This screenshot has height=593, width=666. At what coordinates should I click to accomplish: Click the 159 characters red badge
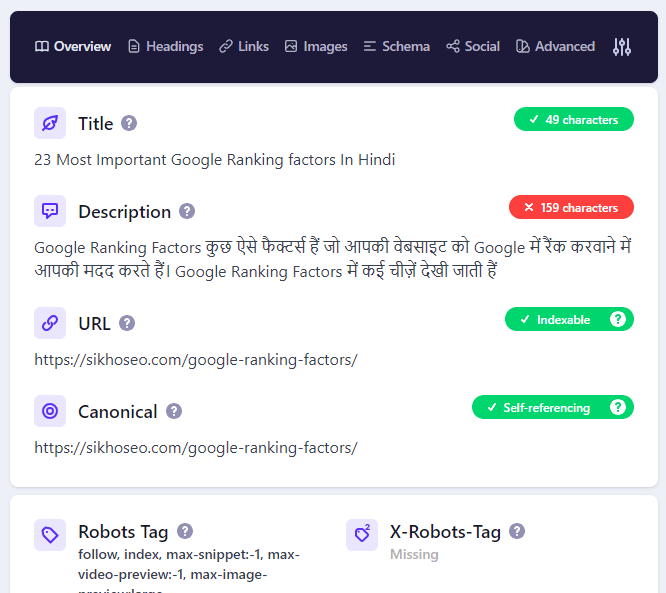click(571, 207)
